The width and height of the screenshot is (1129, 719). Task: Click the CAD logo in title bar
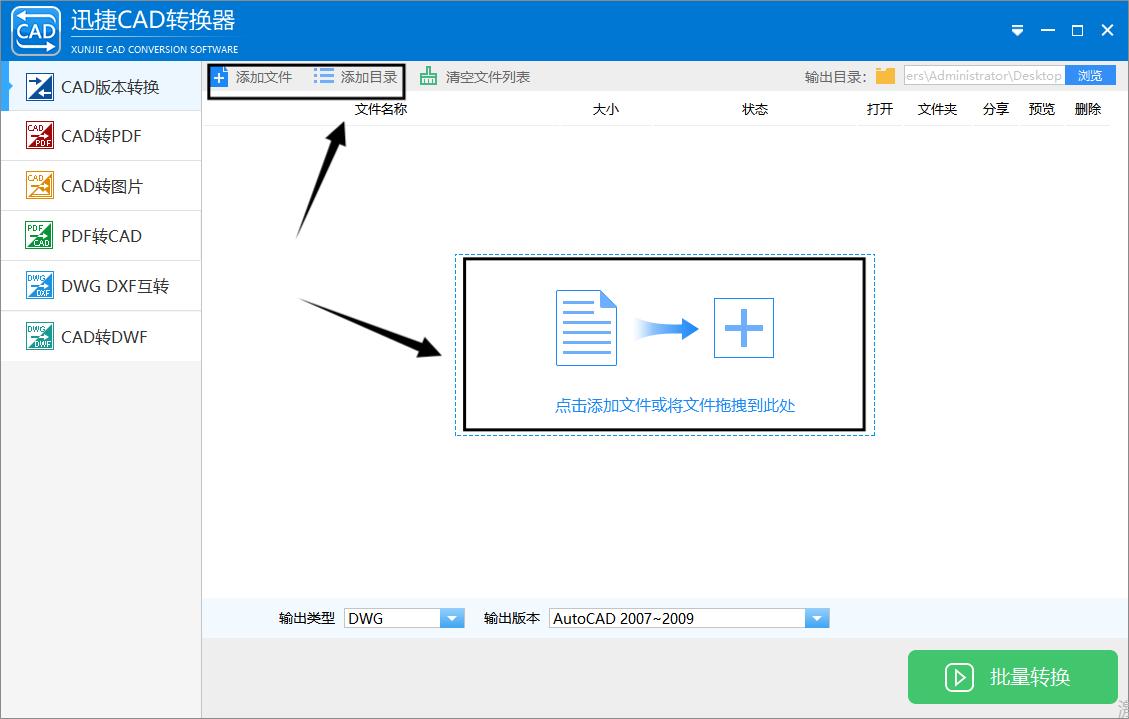click(35, 30)
